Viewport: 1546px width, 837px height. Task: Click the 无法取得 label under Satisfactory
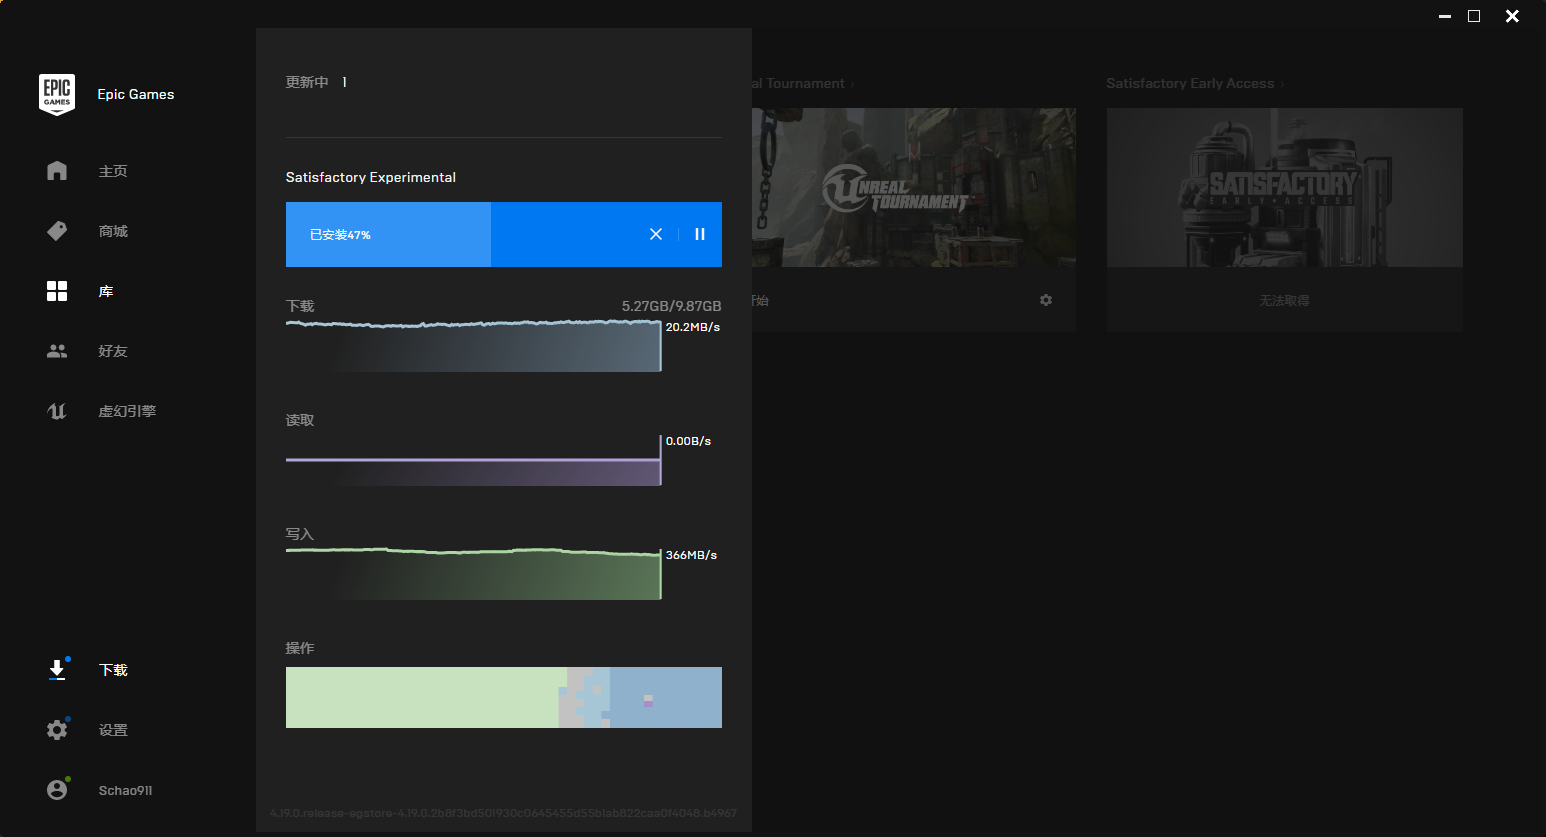coord(1284,300)
